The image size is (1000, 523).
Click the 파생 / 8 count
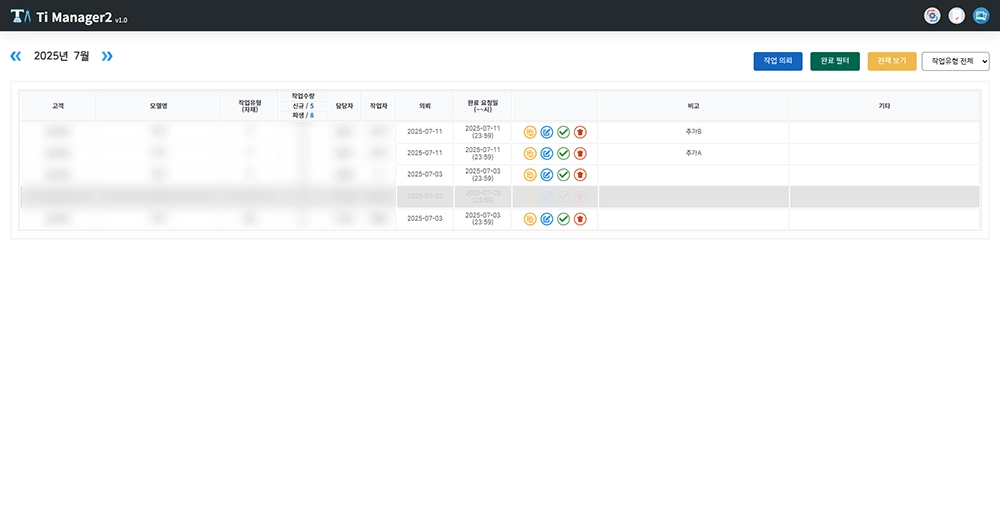303,115
